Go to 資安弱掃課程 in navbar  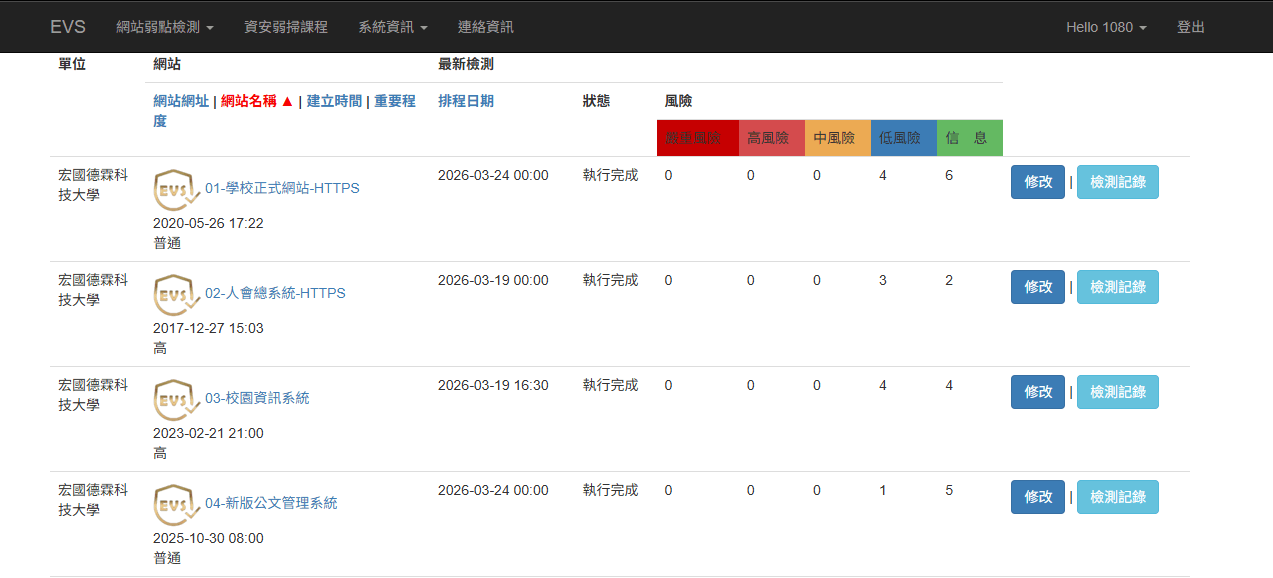286,27
